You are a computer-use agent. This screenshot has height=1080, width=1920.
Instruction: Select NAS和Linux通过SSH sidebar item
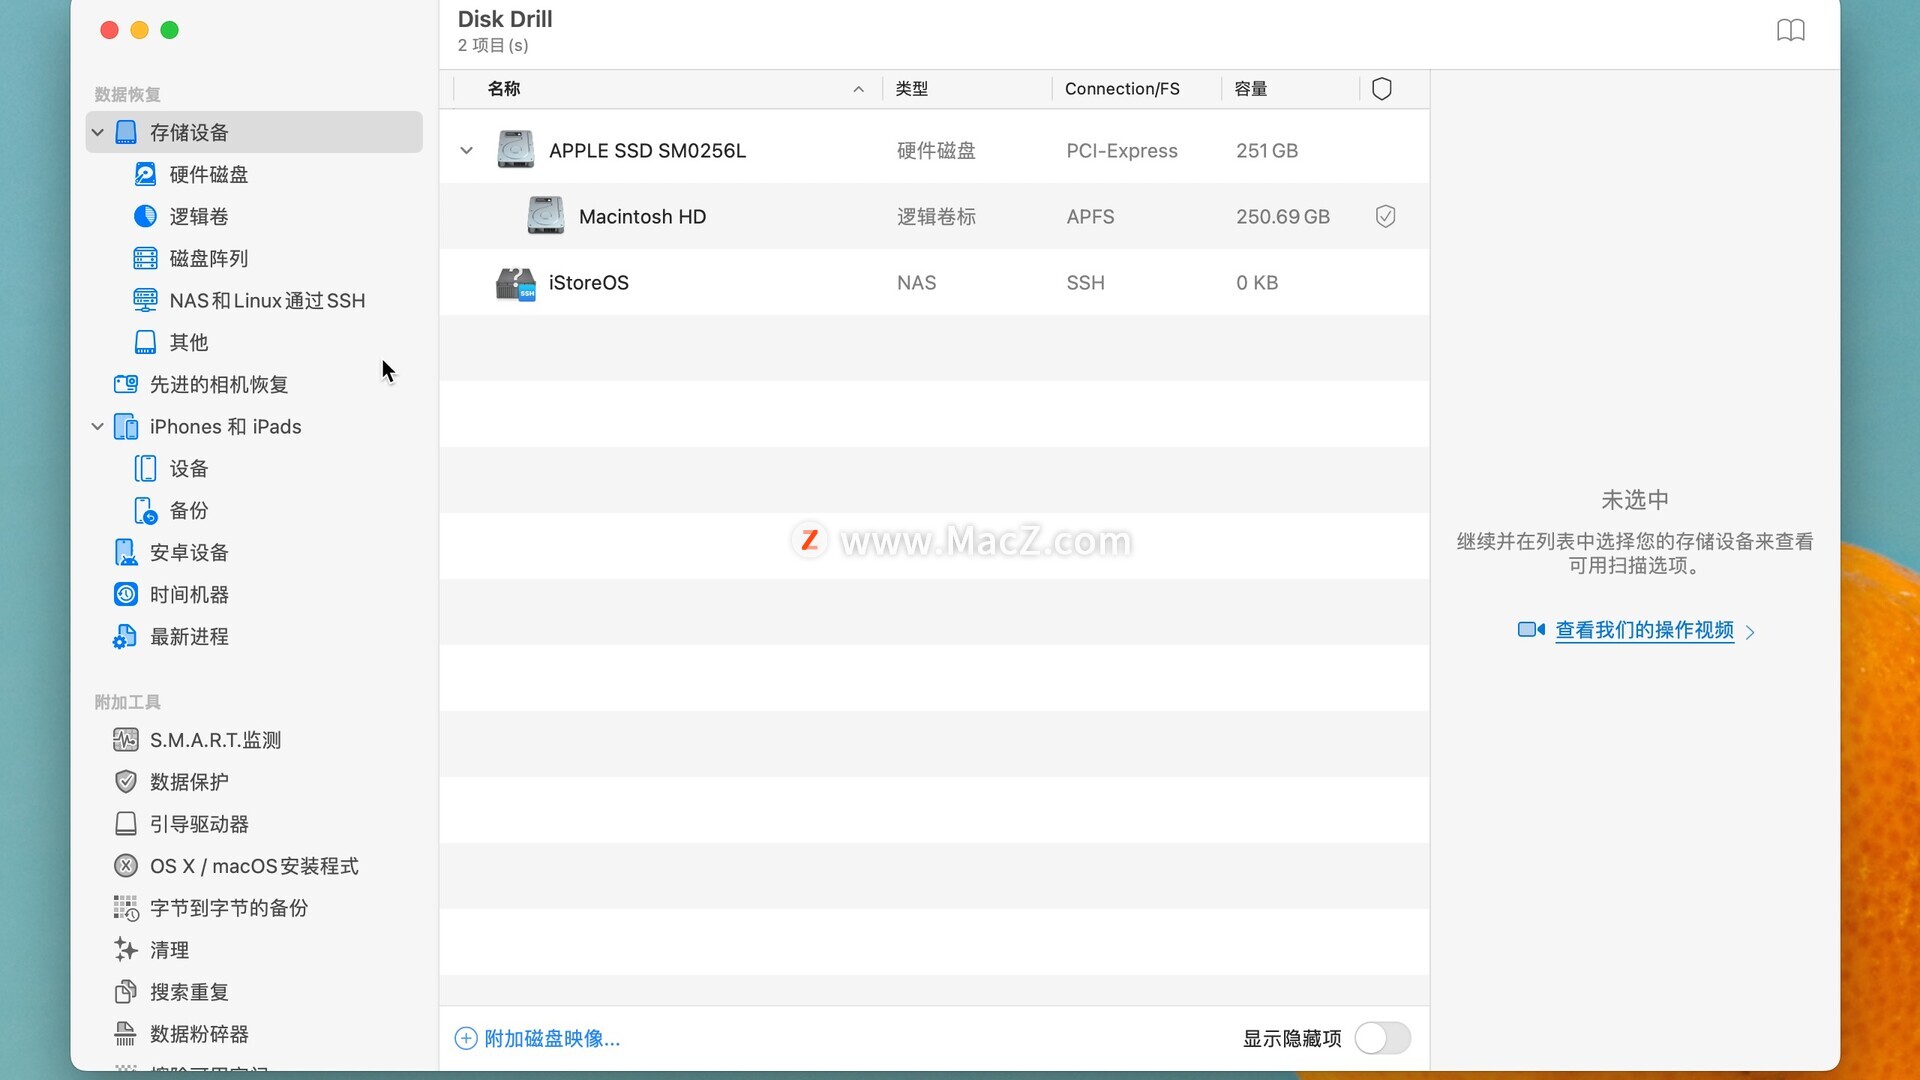tap(266, 301)
